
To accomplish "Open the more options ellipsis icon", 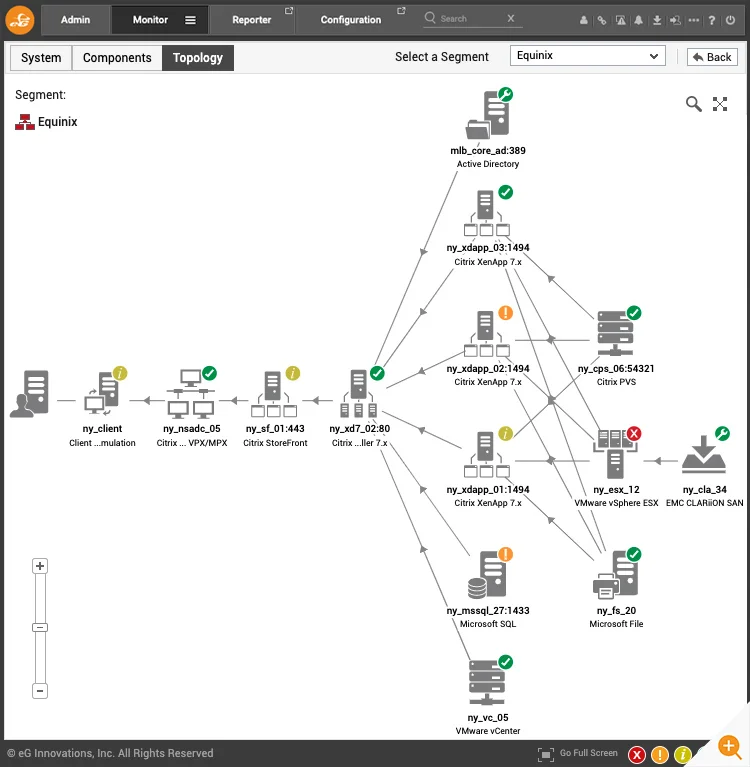I will point(694,20).
